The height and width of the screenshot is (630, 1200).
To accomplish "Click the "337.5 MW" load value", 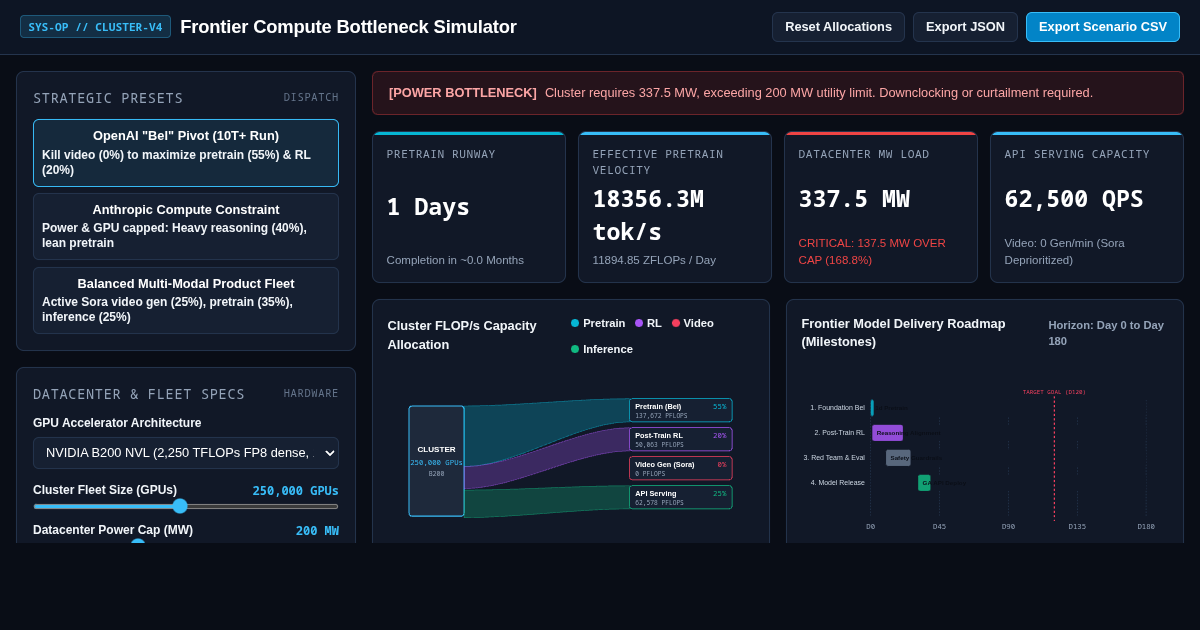I will (854, 199).
